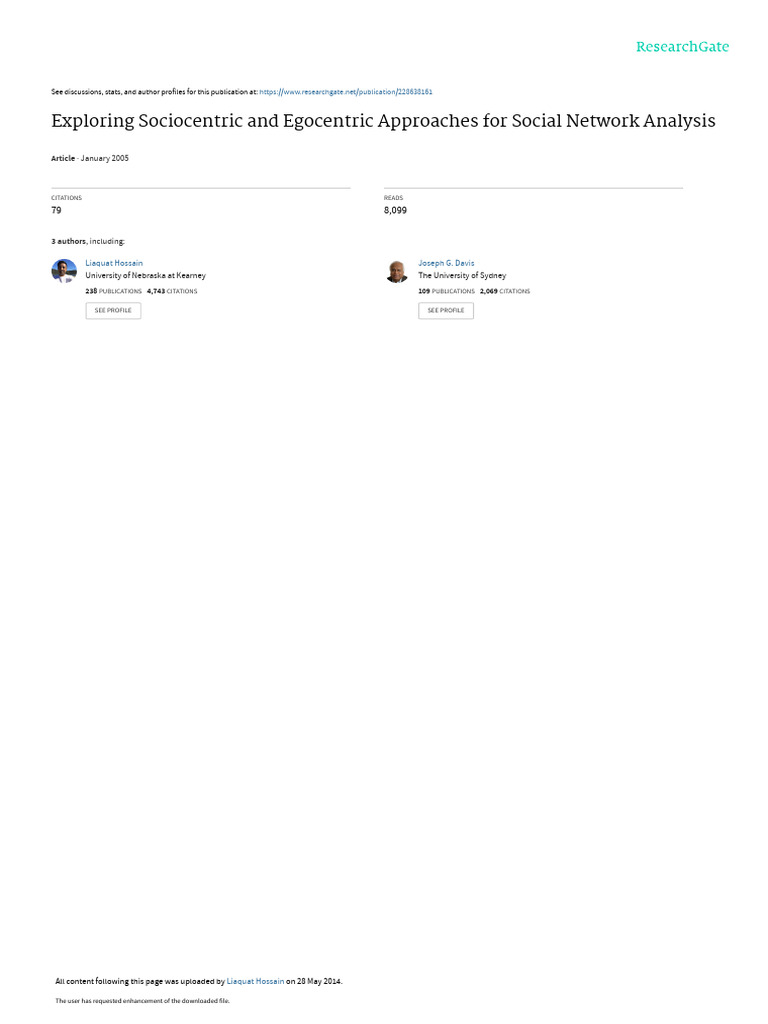Click the "3 authors, including" label
The height and width of the screenshot is (1024, 768).
click(x=88, y=242)
